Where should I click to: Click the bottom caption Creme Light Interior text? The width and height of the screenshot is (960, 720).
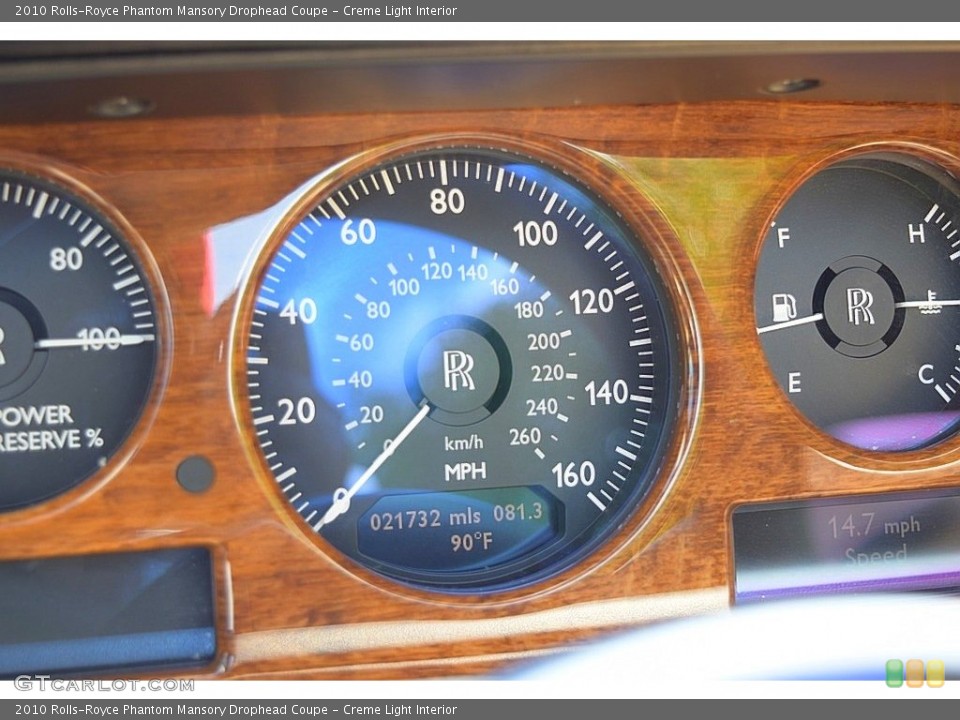[400, 710]
